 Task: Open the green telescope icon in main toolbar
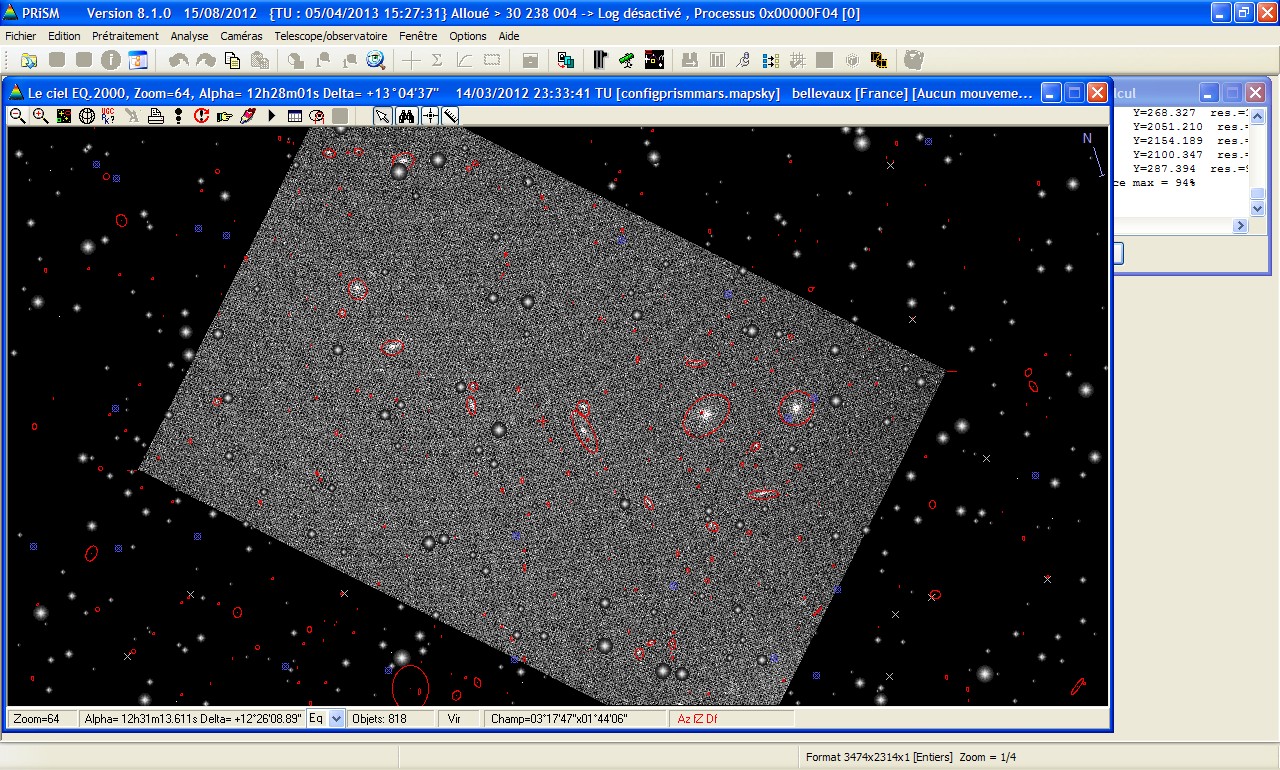click(x=626, y=60)
